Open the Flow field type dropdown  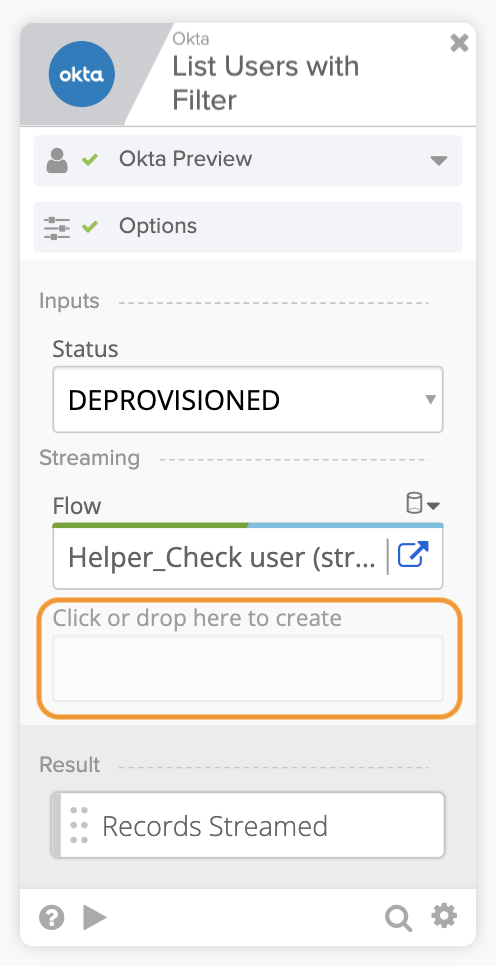click(423, 505)
